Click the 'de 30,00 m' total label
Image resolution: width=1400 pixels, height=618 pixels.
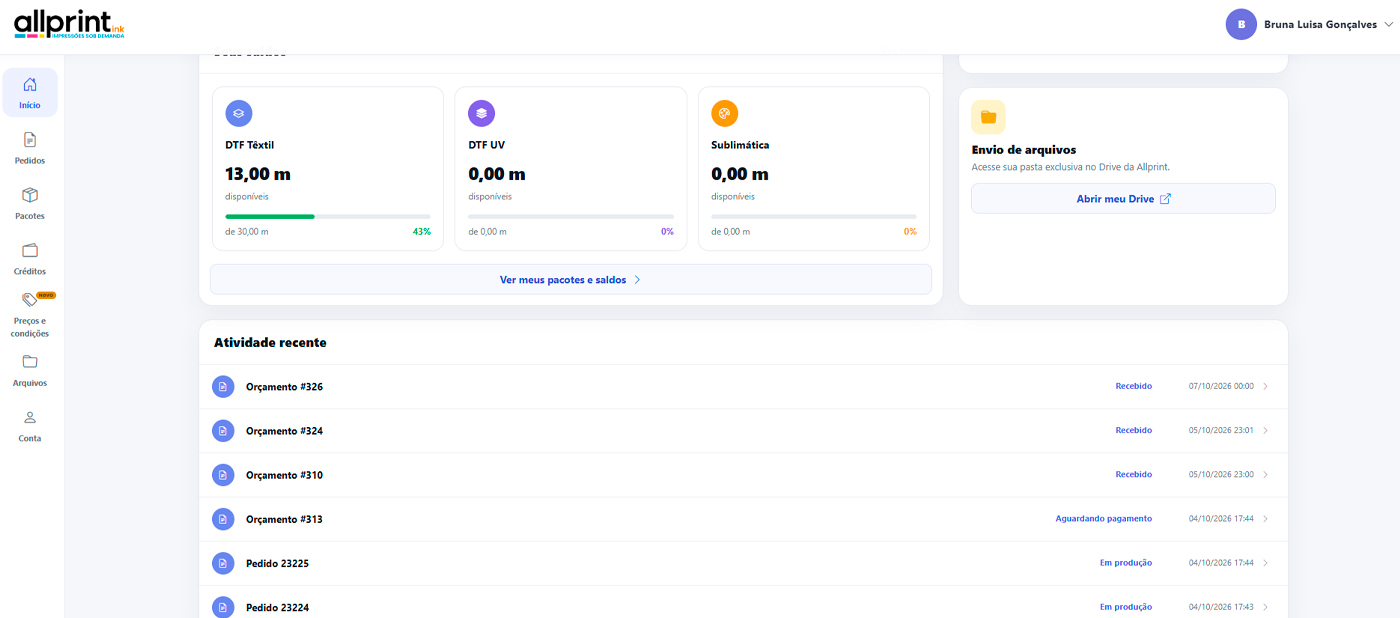pyautogui.click(x=247, y=232)
